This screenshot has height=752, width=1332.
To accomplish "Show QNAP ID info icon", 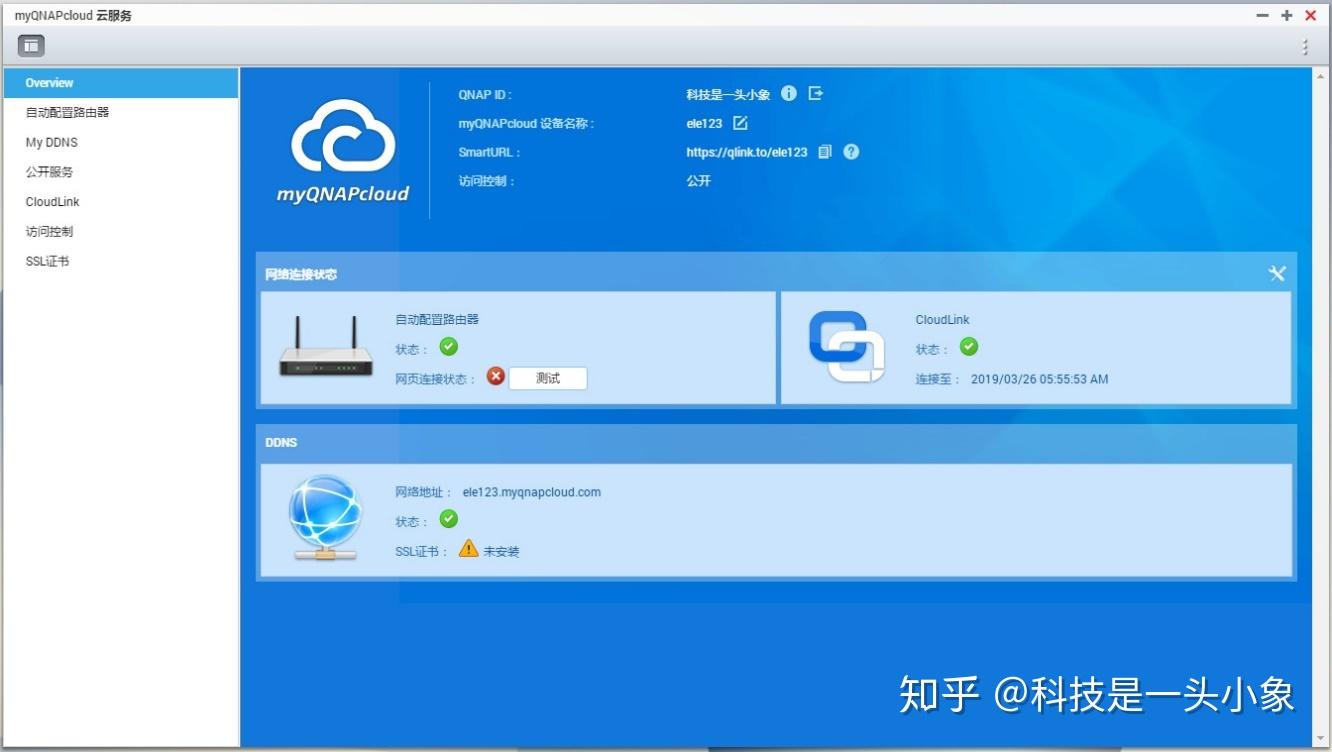I will [789, 93].
